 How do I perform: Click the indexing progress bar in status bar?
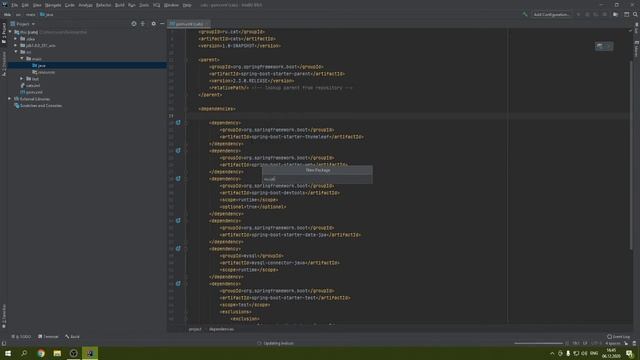coord(538,343)
